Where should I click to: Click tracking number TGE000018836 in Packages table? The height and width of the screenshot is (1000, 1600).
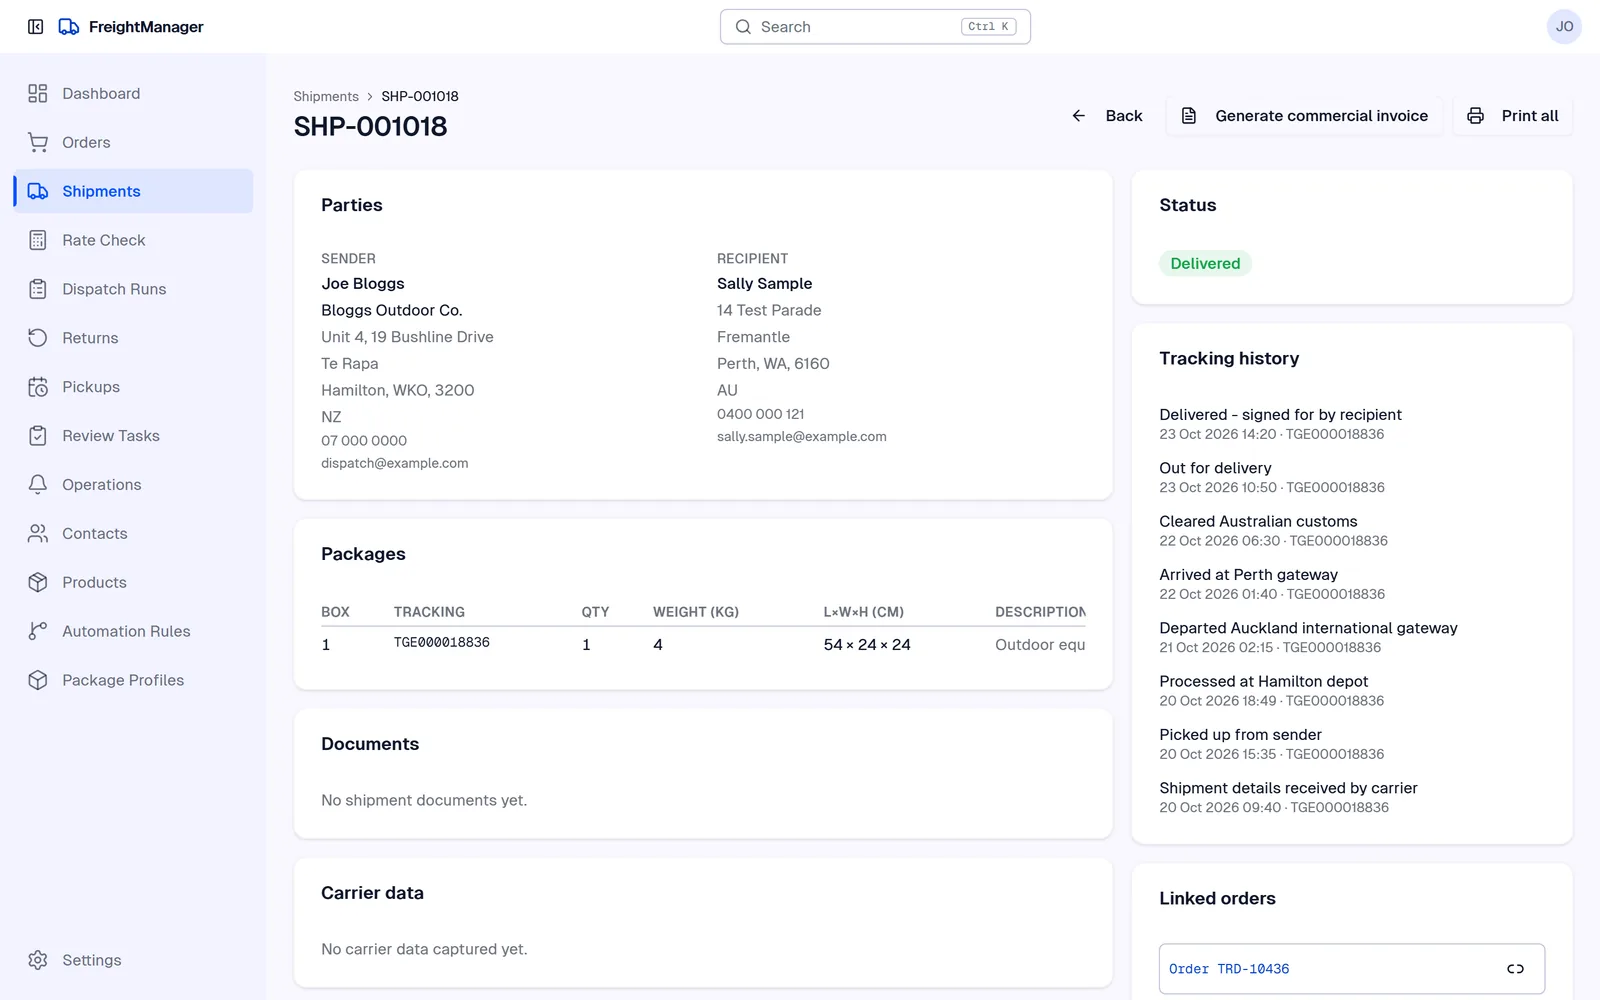(x=442, y=643)
